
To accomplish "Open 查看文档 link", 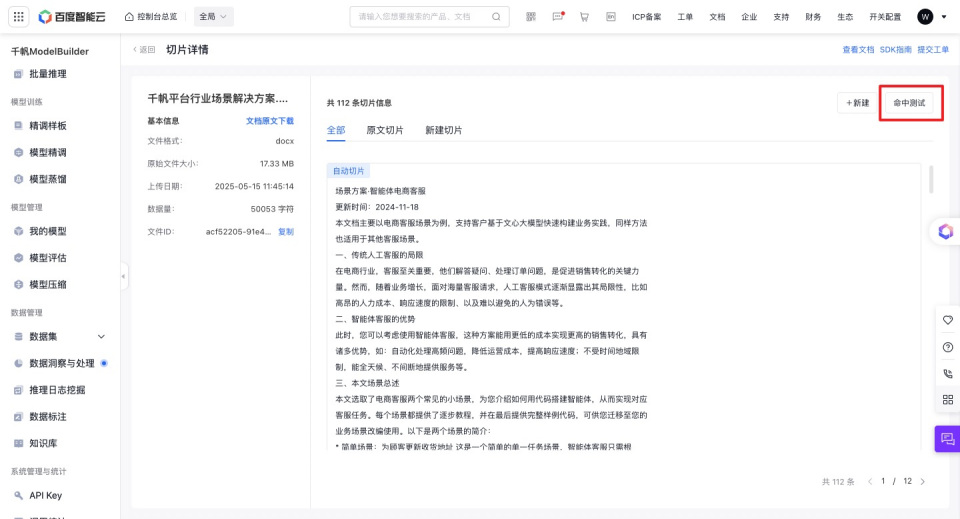I will [858, 50].
